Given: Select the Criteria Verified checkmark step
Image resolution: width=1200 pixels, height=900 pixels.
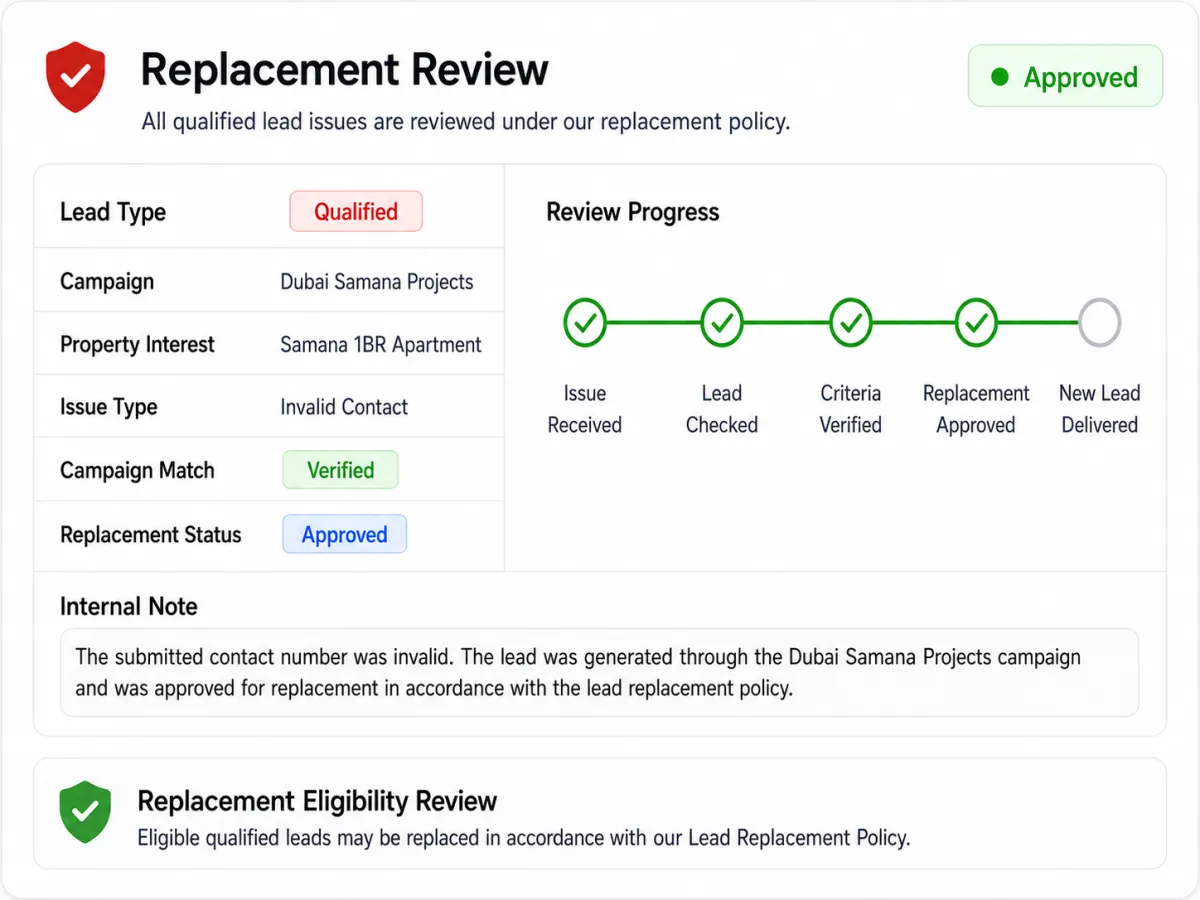Looking at the screenshot, I should (850, 323).
